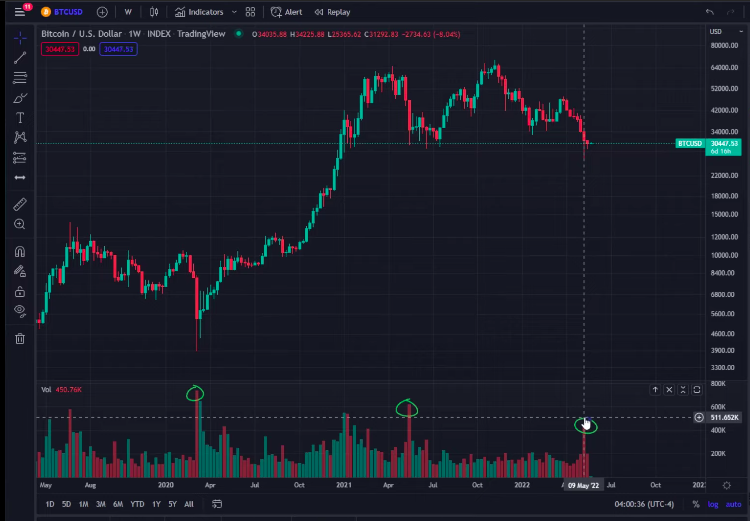Toggle percent scale mode

696,504
